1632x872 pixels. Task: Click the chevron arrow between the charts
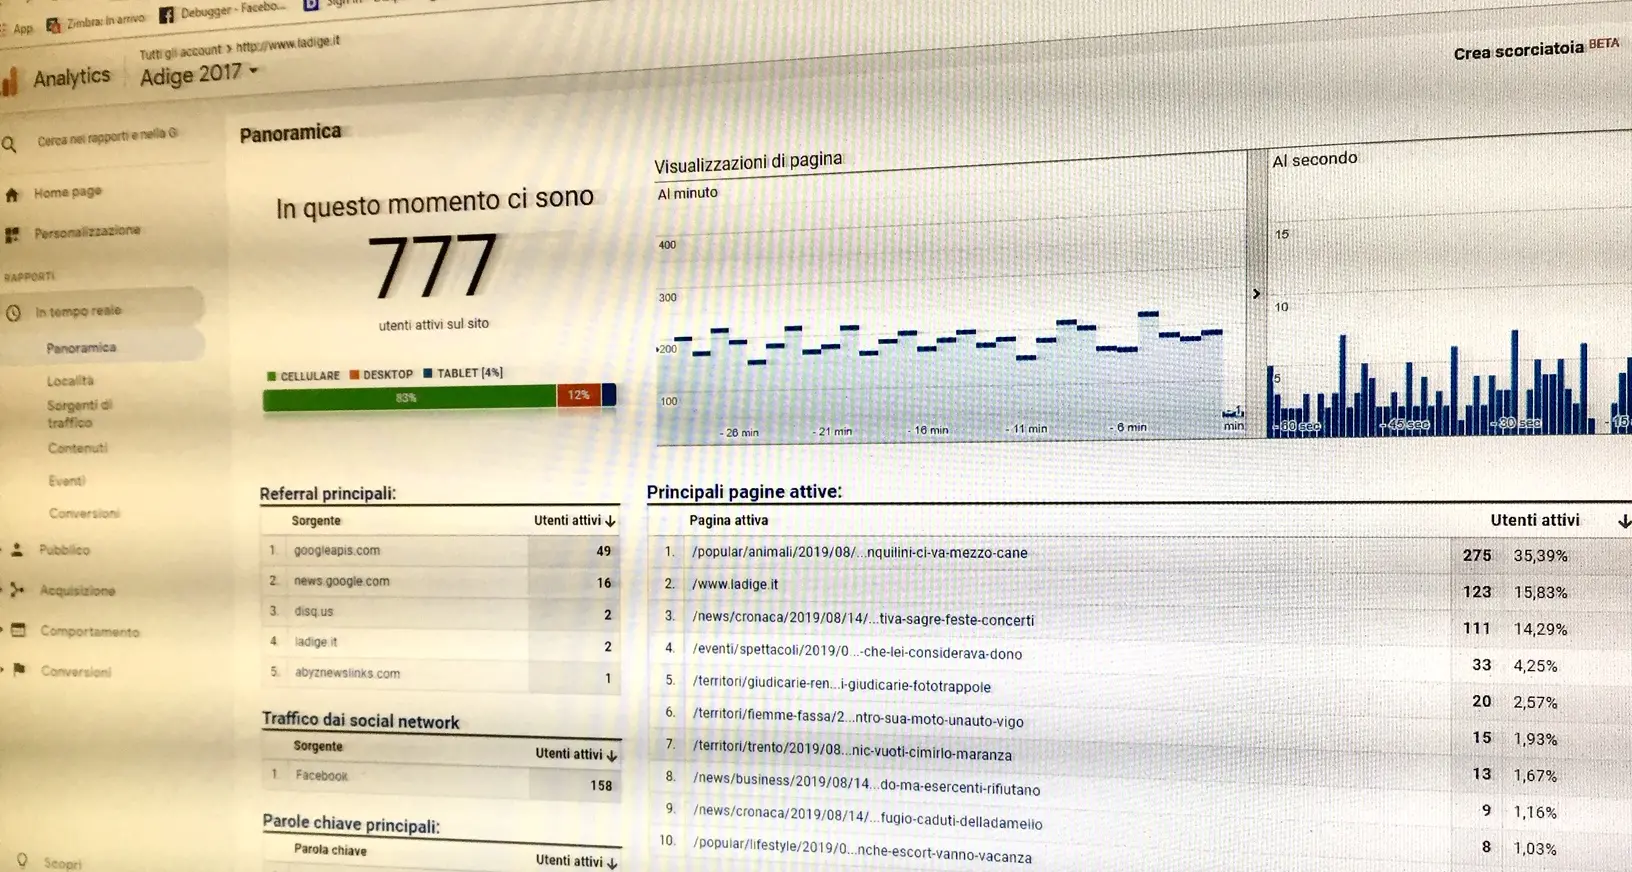pos(1256,294)
